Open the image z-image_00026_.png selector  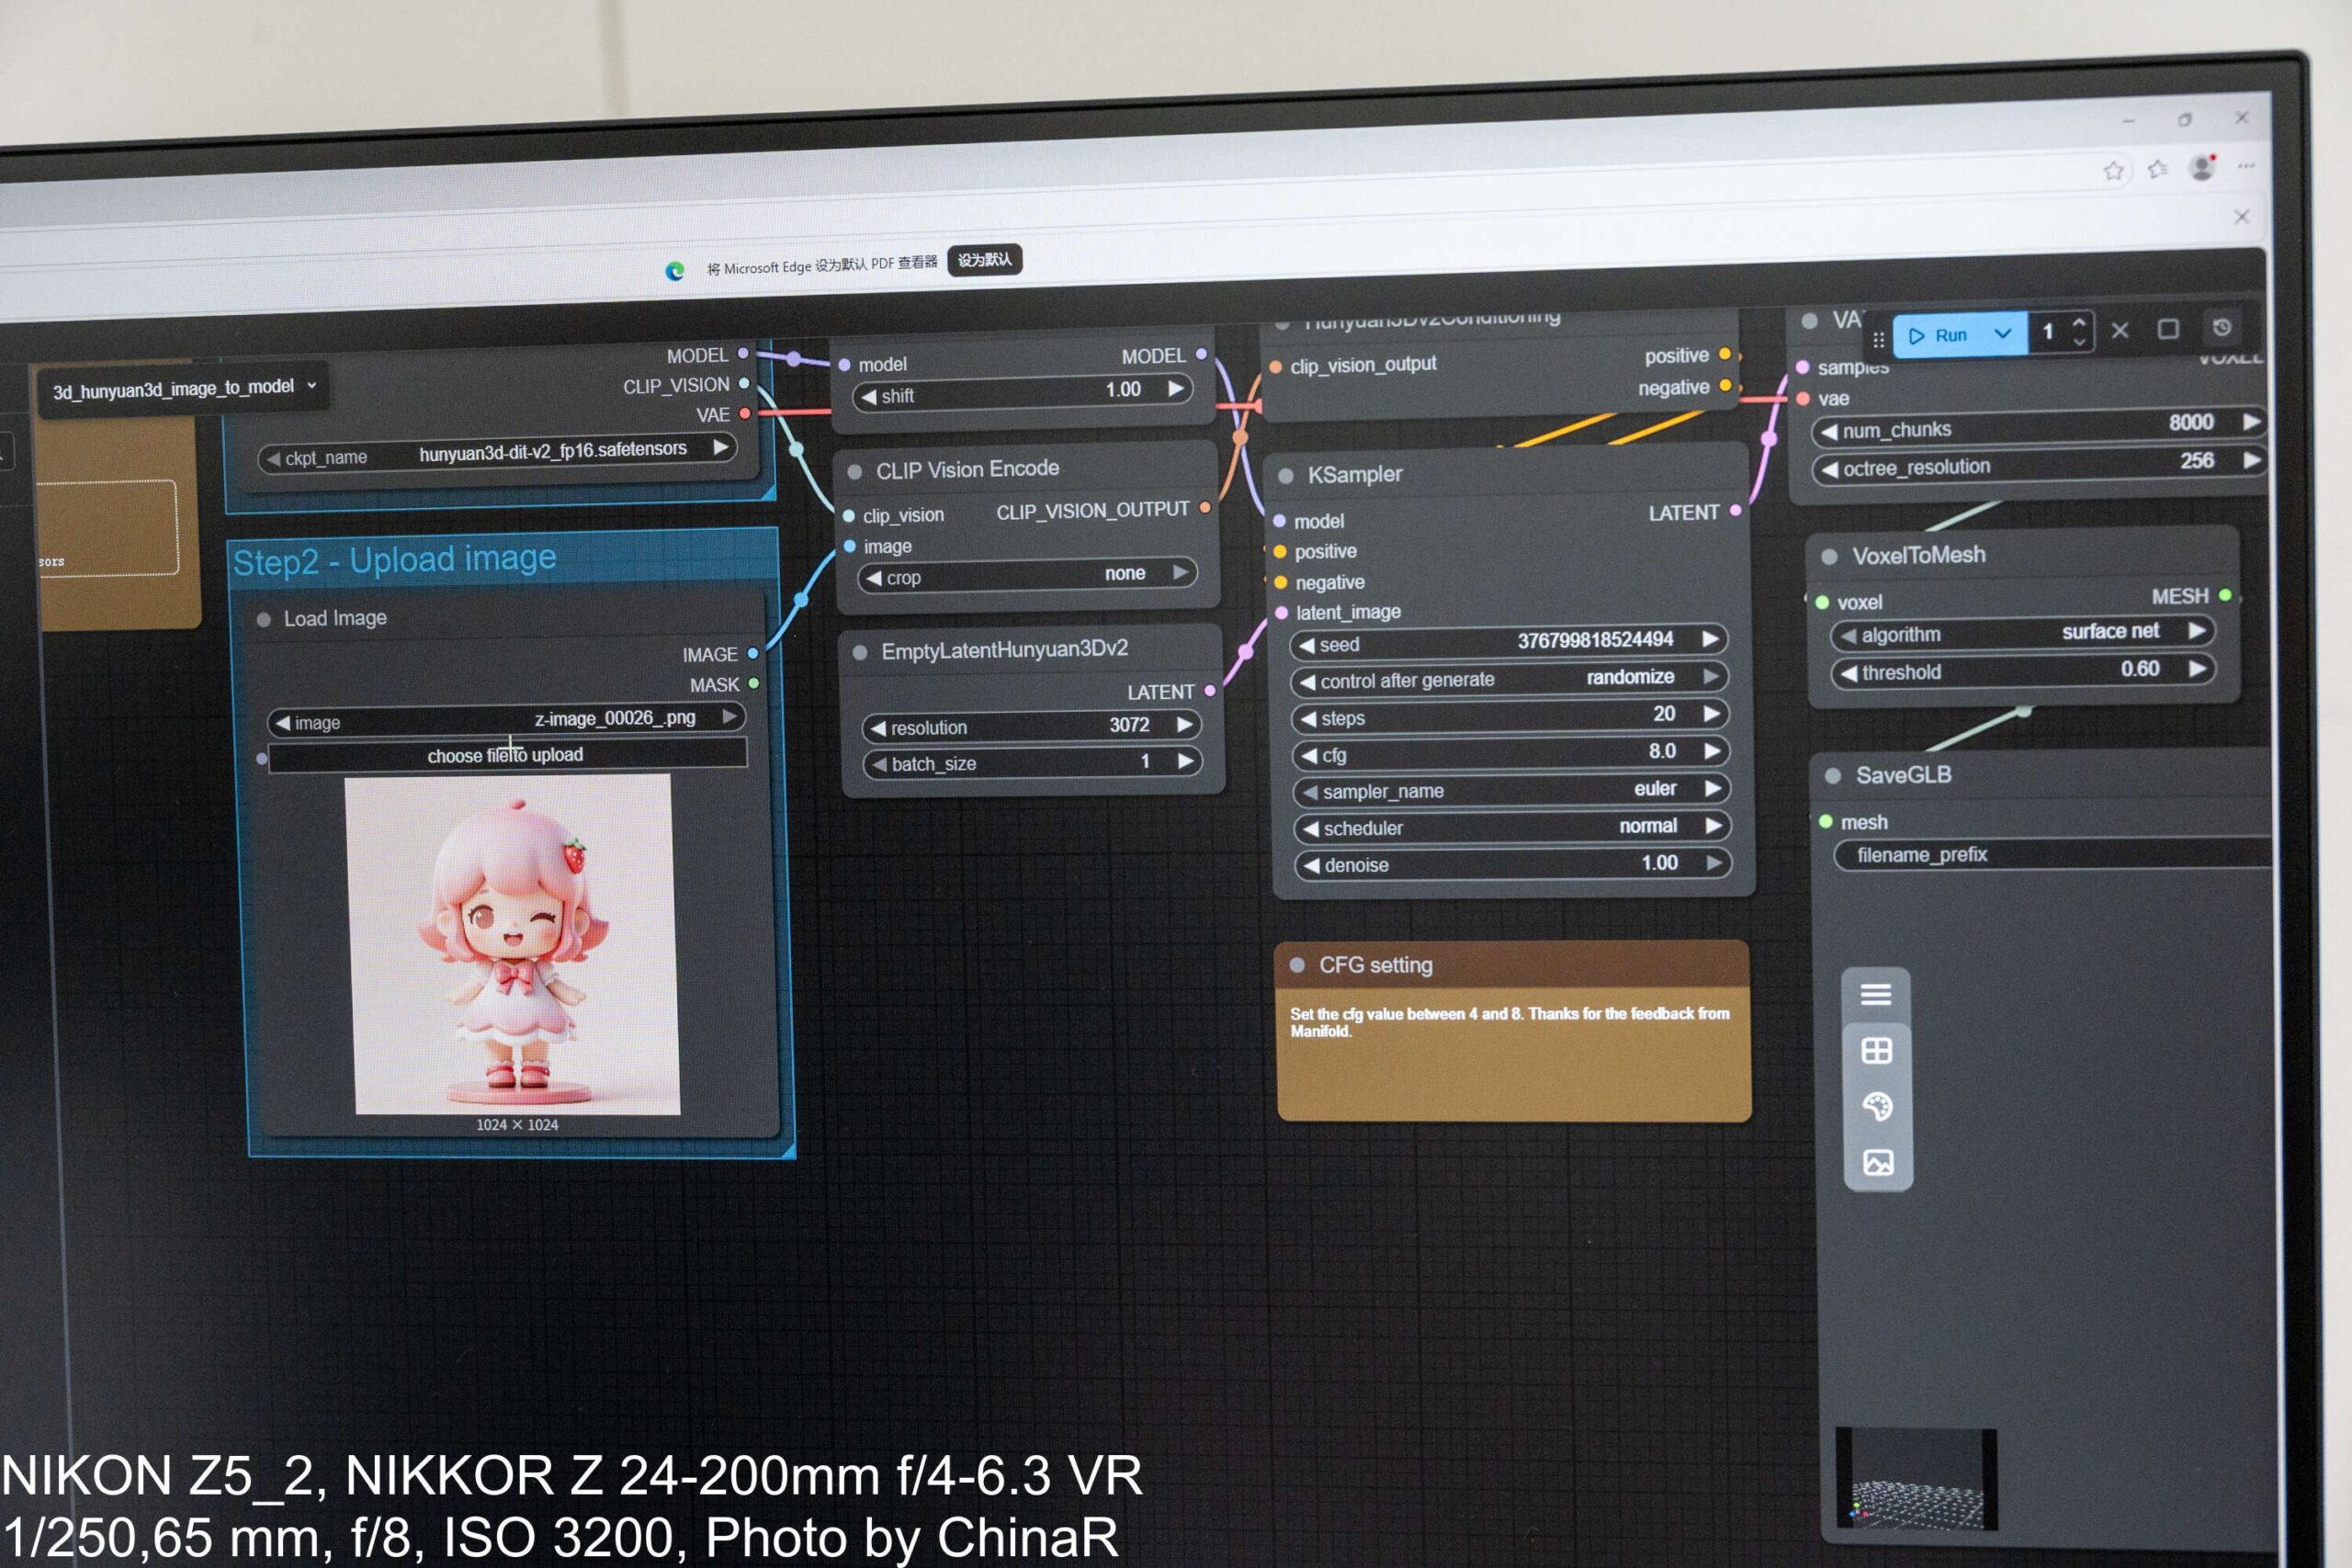tap(507, 720)
